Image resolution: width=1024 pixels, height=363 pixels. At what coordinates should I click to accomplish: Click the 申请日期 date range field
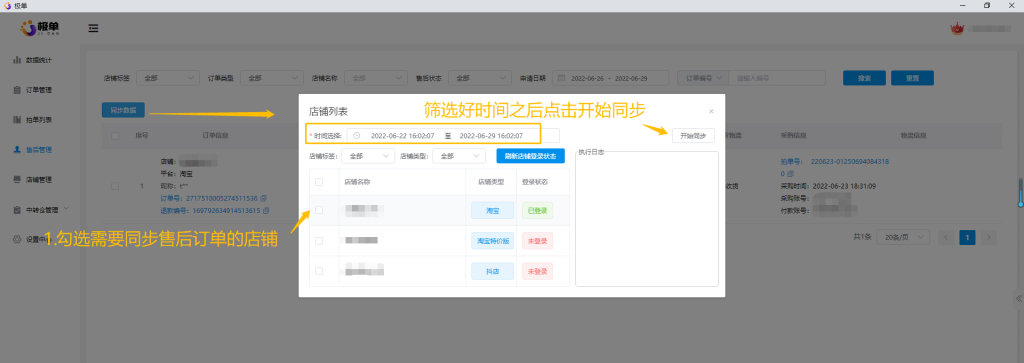point(611,78)
